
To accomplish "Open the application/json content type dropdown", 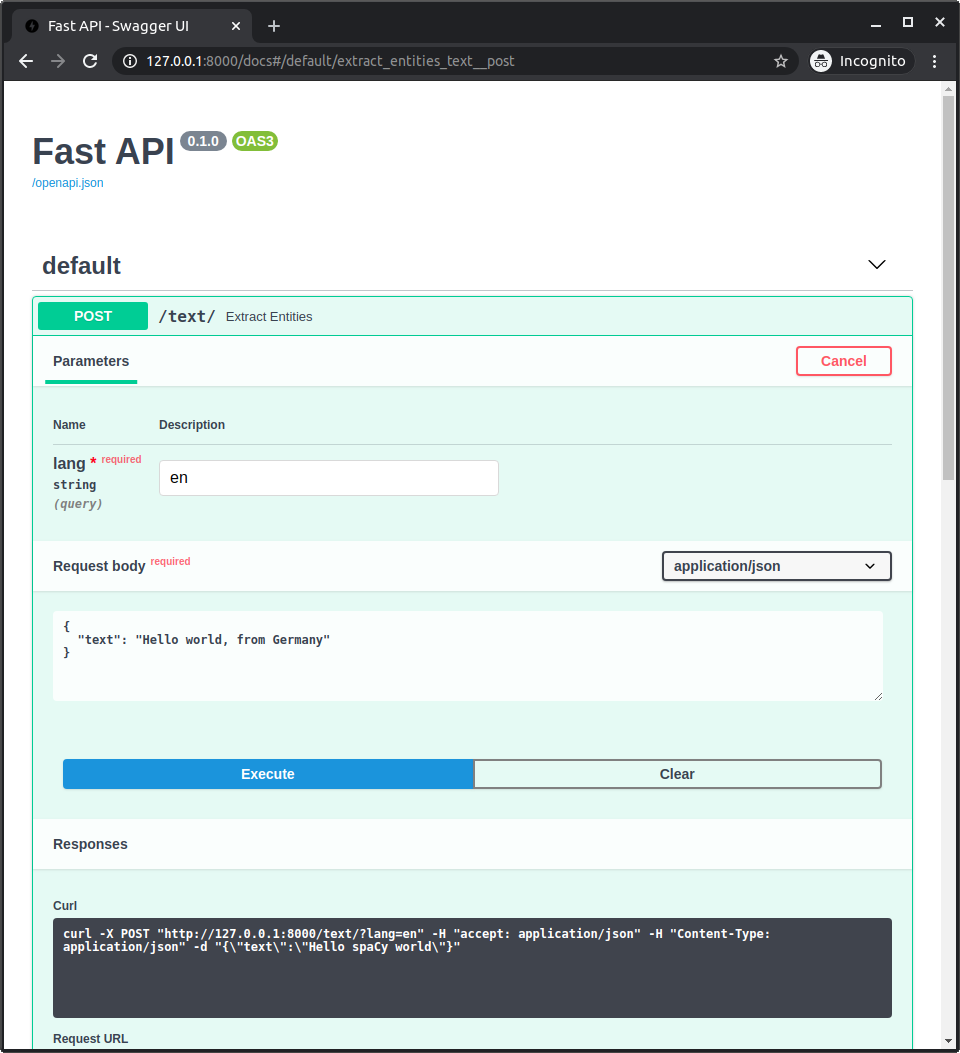I will (777, 566).
